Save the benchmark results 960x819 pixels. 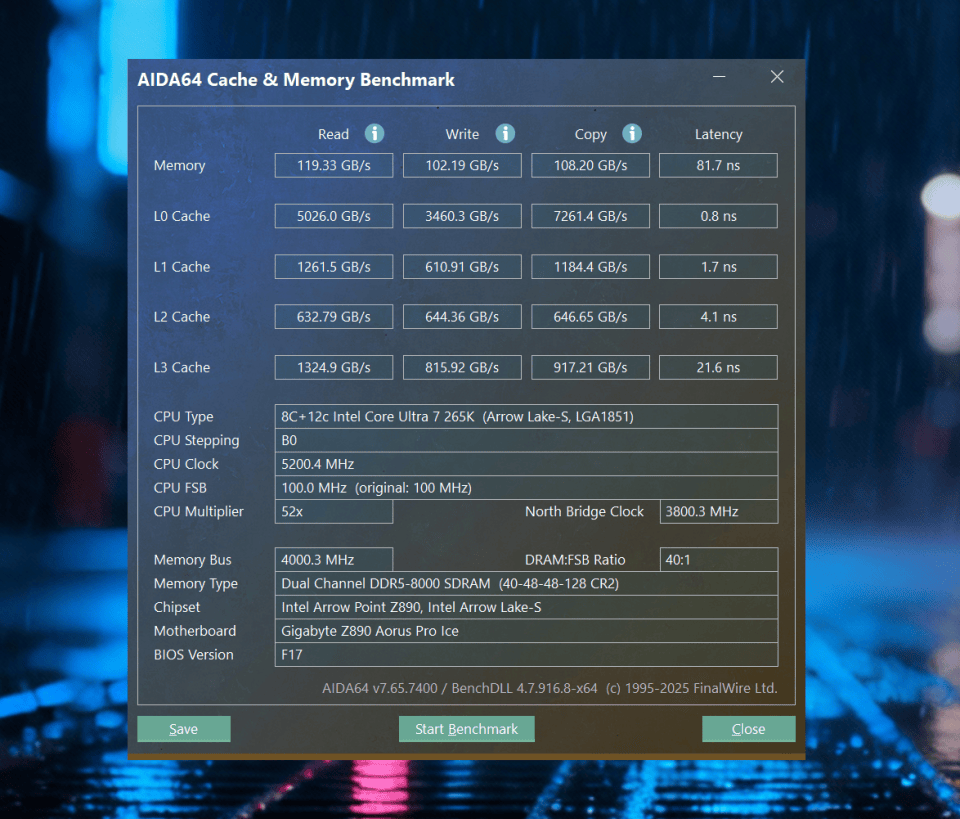pyautogui.click(x=183, y=728)
